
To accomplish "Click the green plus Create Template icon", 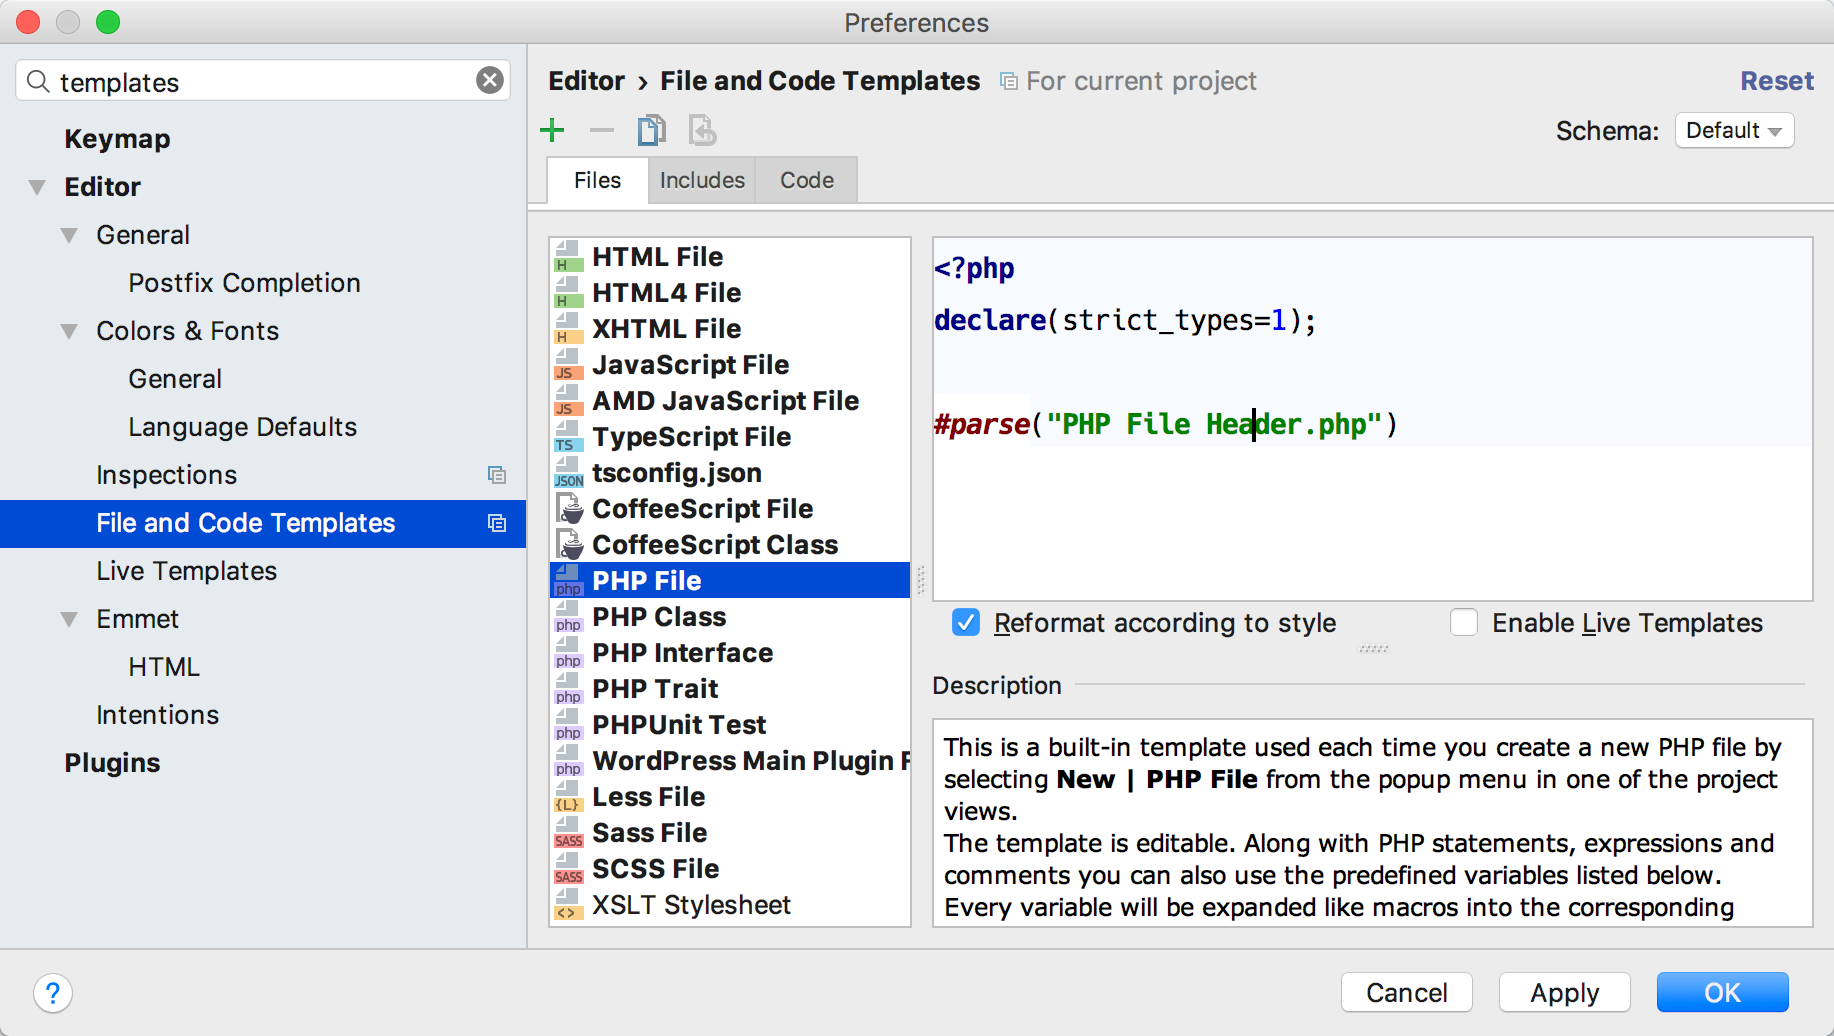I will point(552,130).
